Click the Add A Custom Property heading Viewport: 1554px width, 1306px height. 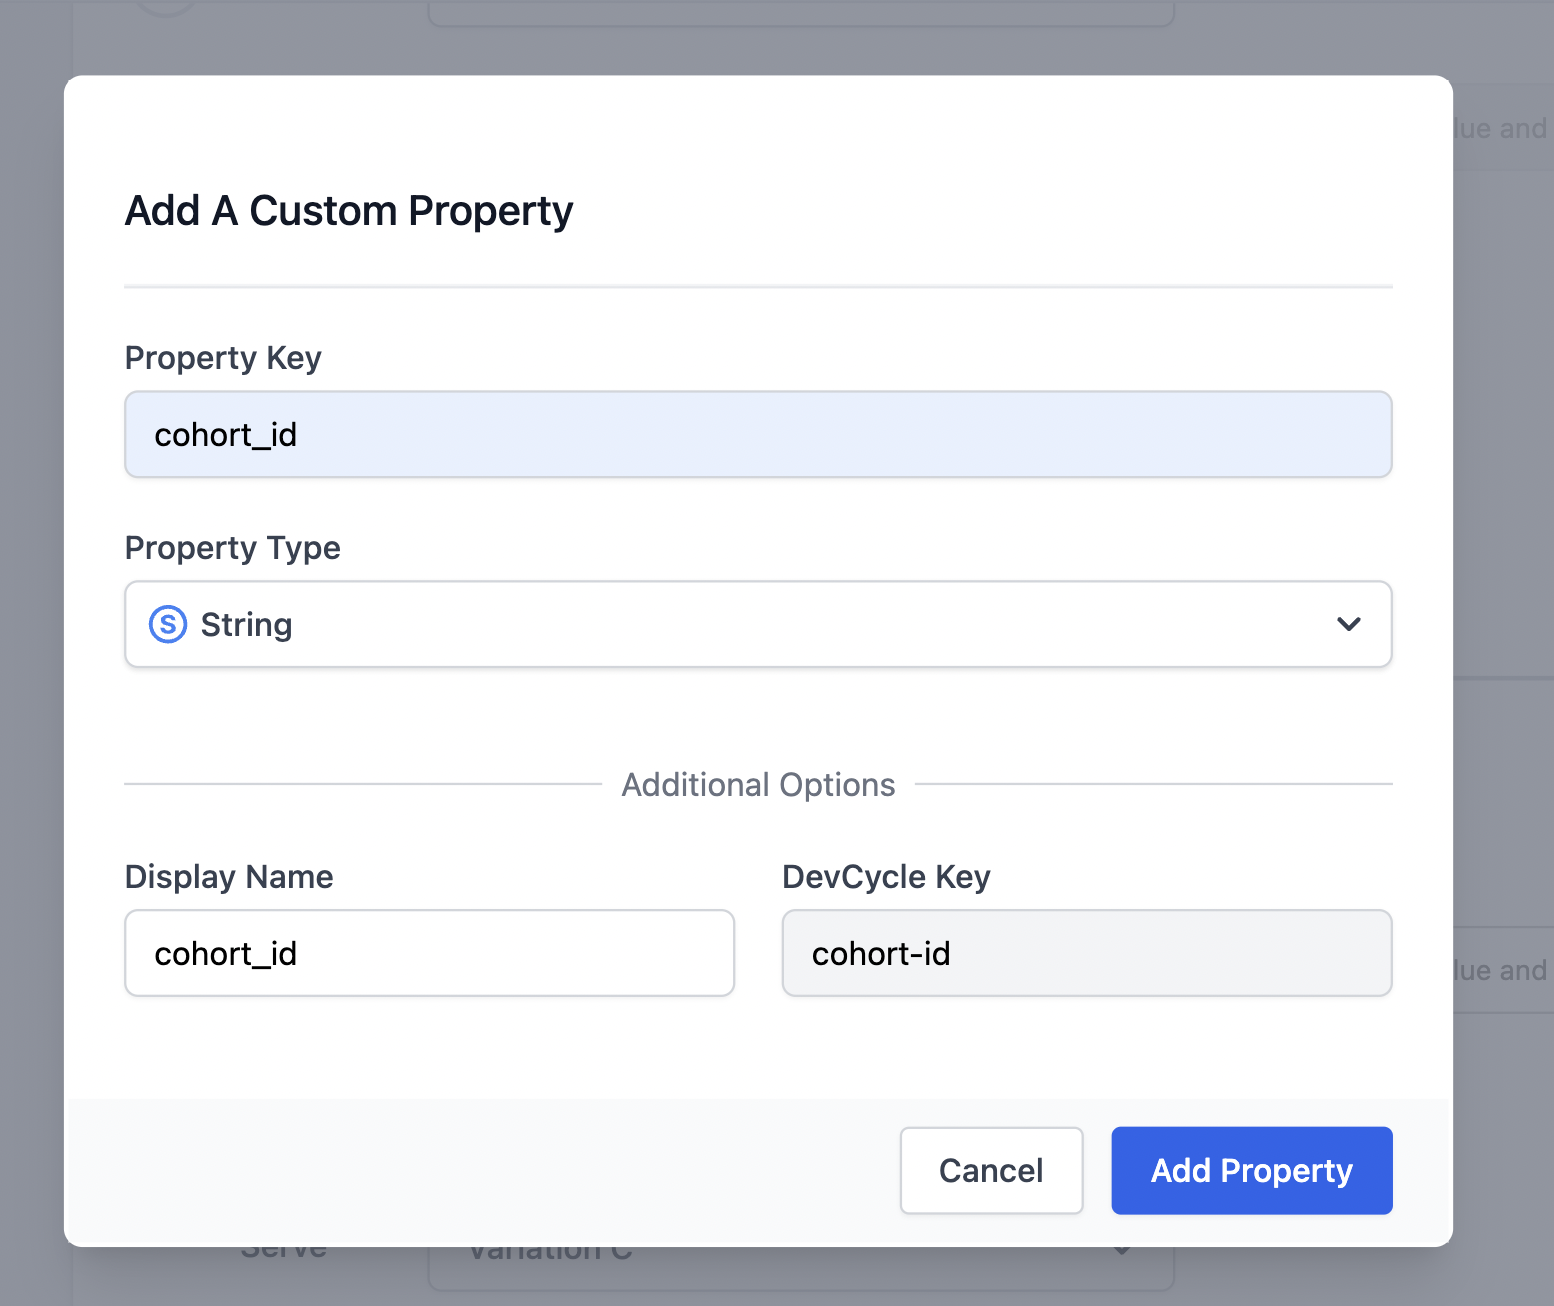348,210
